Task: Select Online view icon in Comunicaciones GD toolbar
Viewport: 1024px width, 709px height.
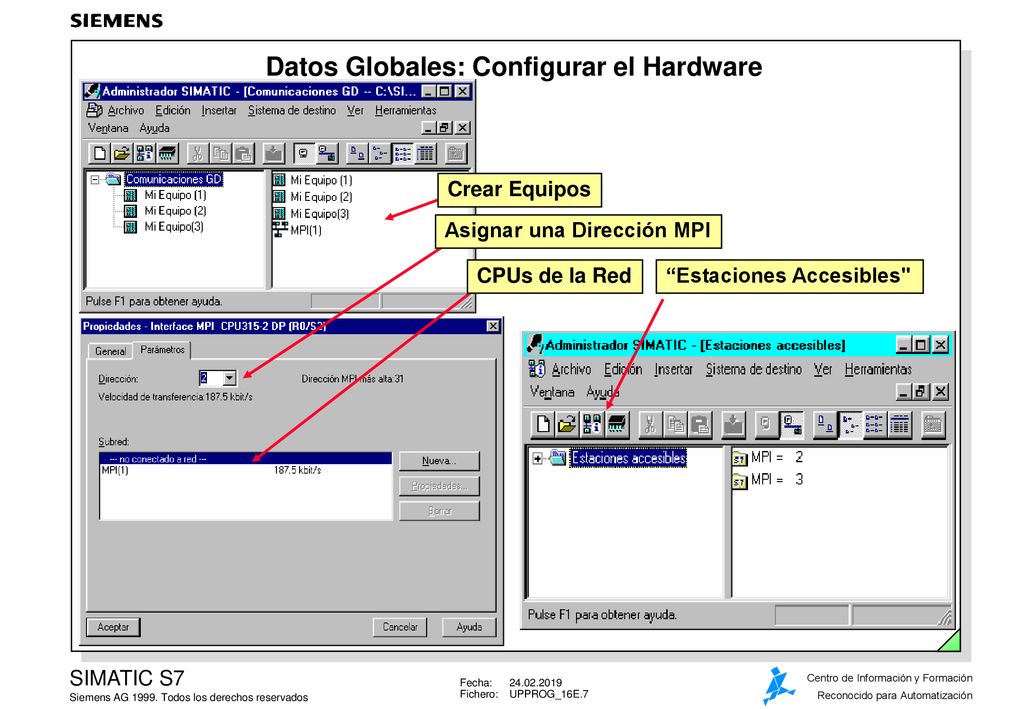Action: 326,153
